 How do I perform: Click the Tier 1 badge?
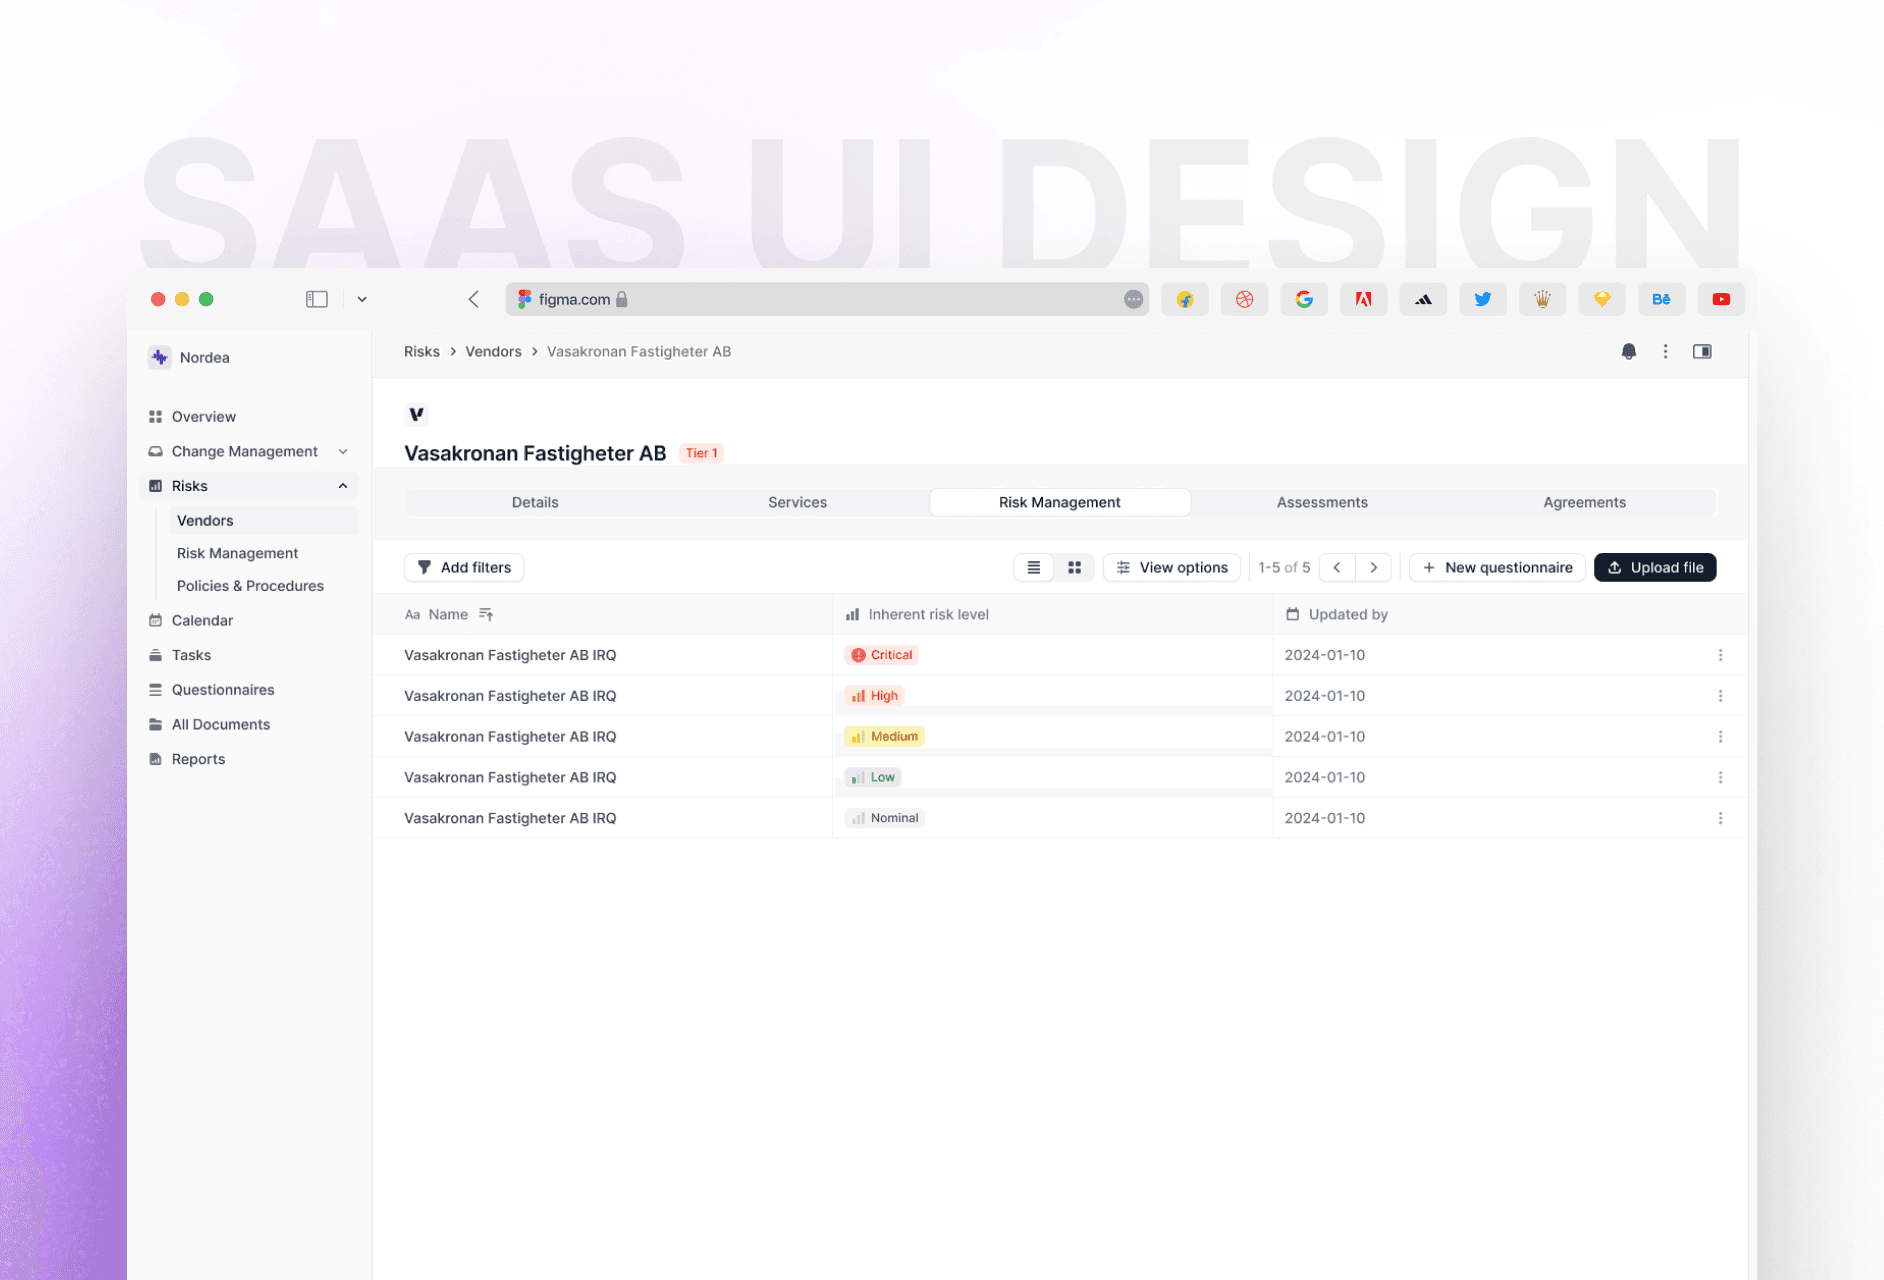tap(701, 453)
